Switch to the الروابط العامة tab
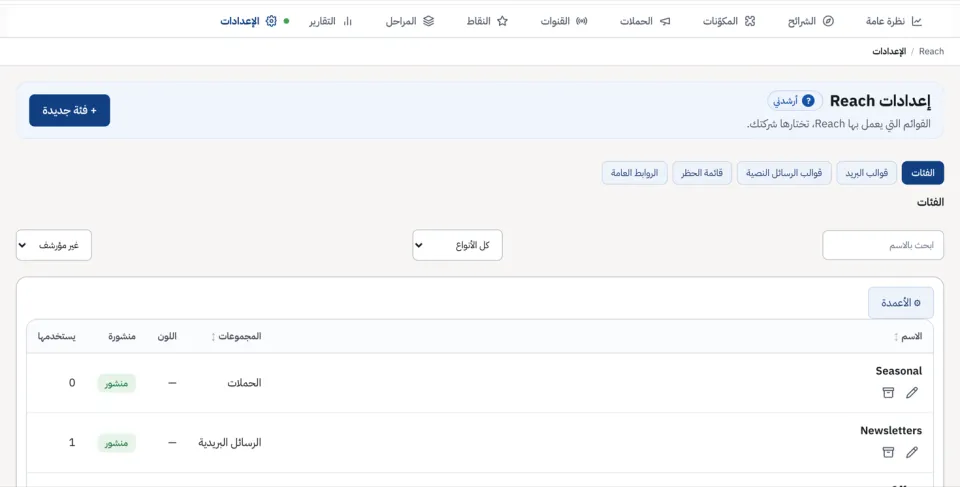The height and width of the screenshot is (487, 960). coord(634,173)
